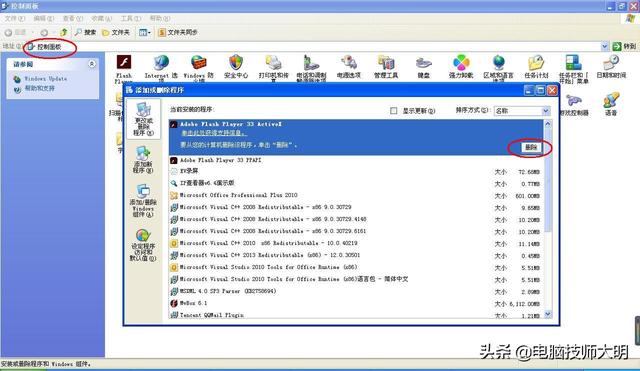
Task: Click the Forward toolbar button
Action: click(44, 32)
